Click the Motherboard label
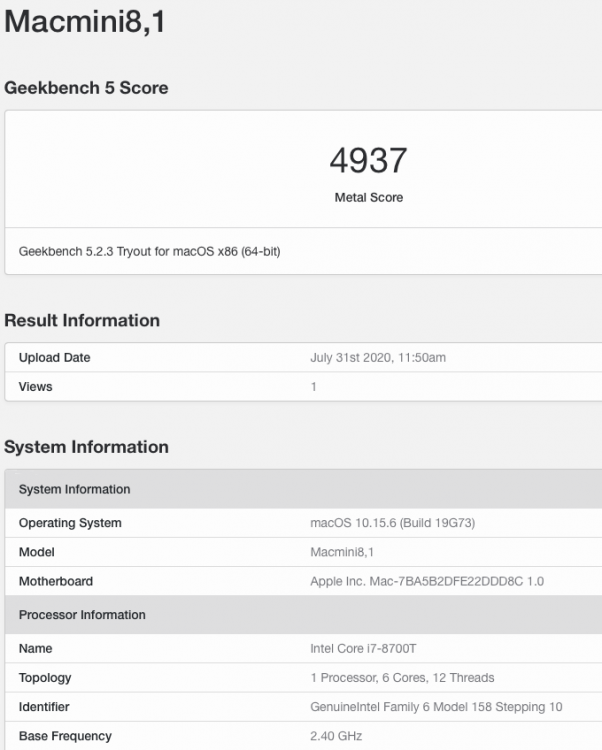Screen dimensions: 602x750 pos(56,581)
